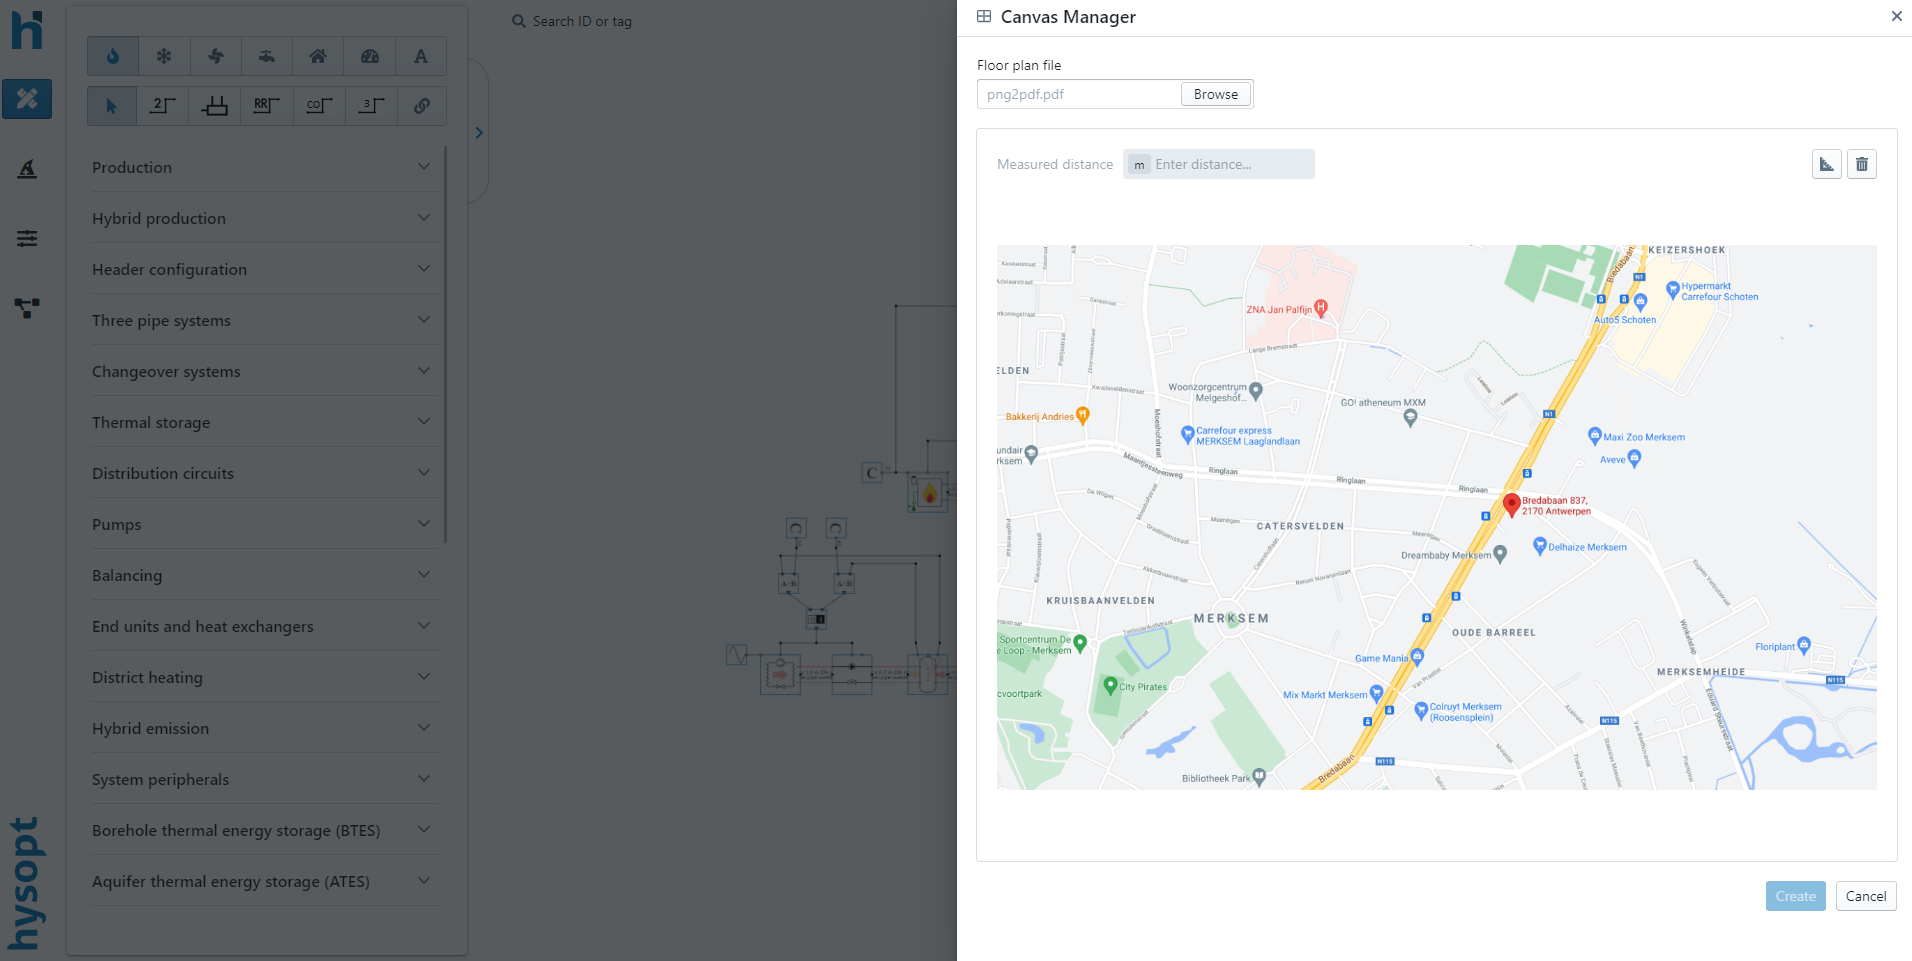Screen dimensions: 1912x961
Task: Expand the District heating category
Action: 262,677
